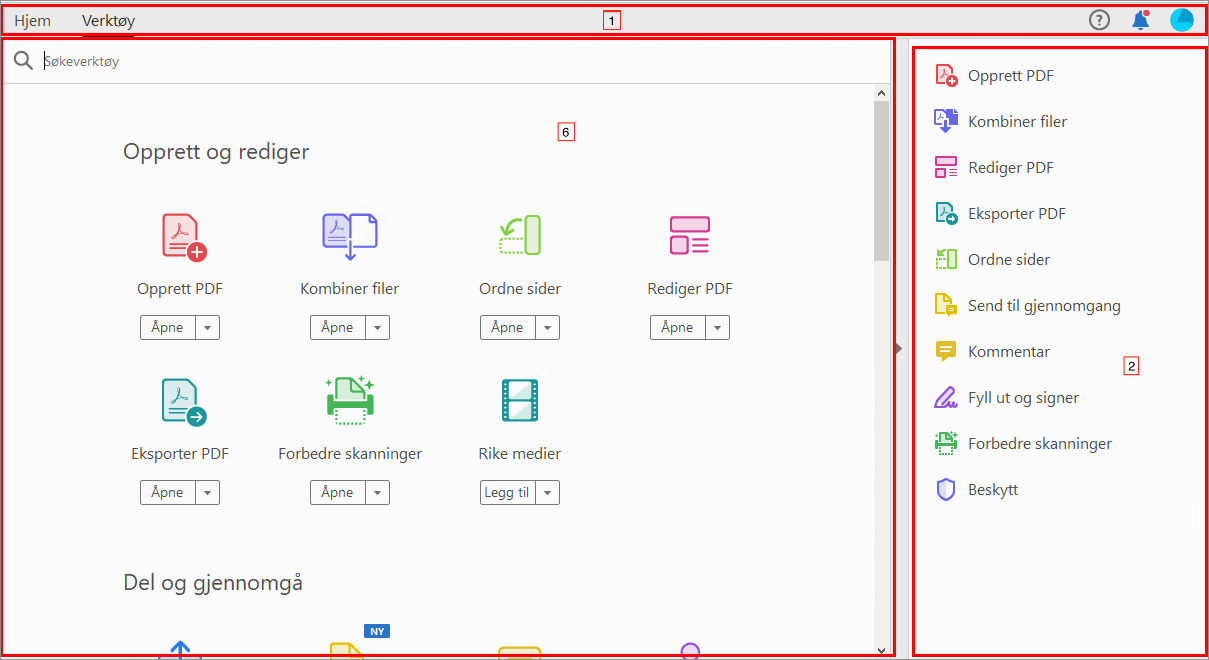Click Forbedre skanninger icon in right sidebar
The height and width of the screenshot is (660, 1209).
(945, 444)
